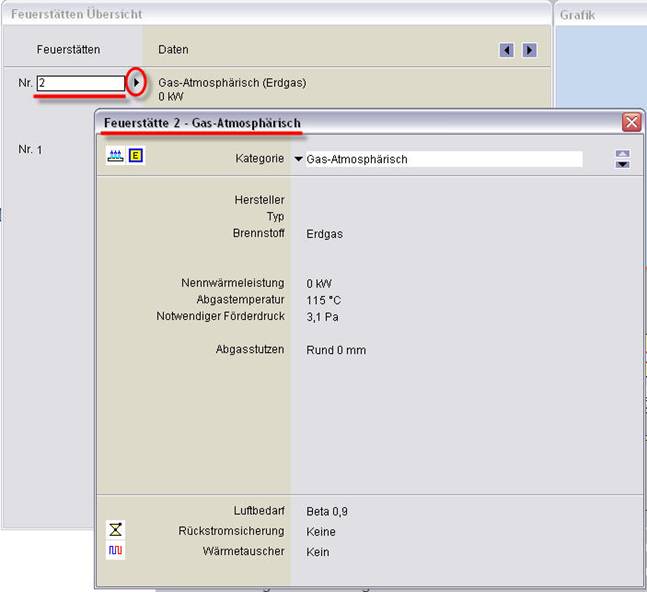Click the gas burner flame icon
The width and height of the screenshot is (647, 592).
click(x=115, y=157)
